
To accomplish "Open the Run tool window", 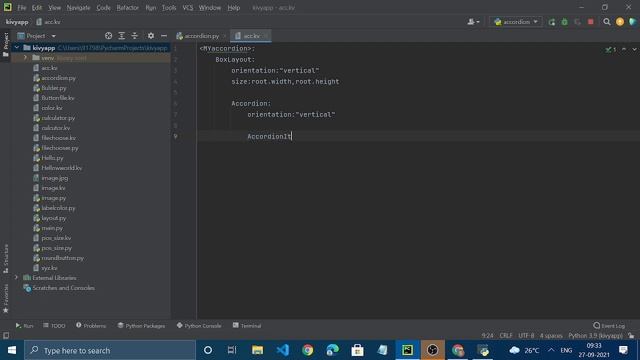I will pos(24,326).
